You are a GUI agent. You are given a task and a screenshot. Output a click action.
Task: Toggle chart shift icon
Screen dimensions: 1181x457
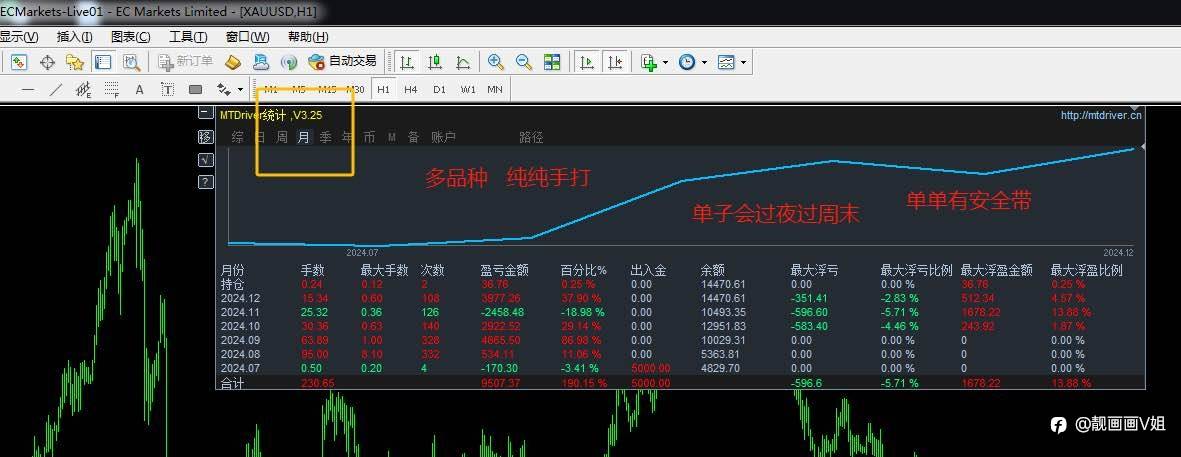pyautogui.click(x=615, y=62)
